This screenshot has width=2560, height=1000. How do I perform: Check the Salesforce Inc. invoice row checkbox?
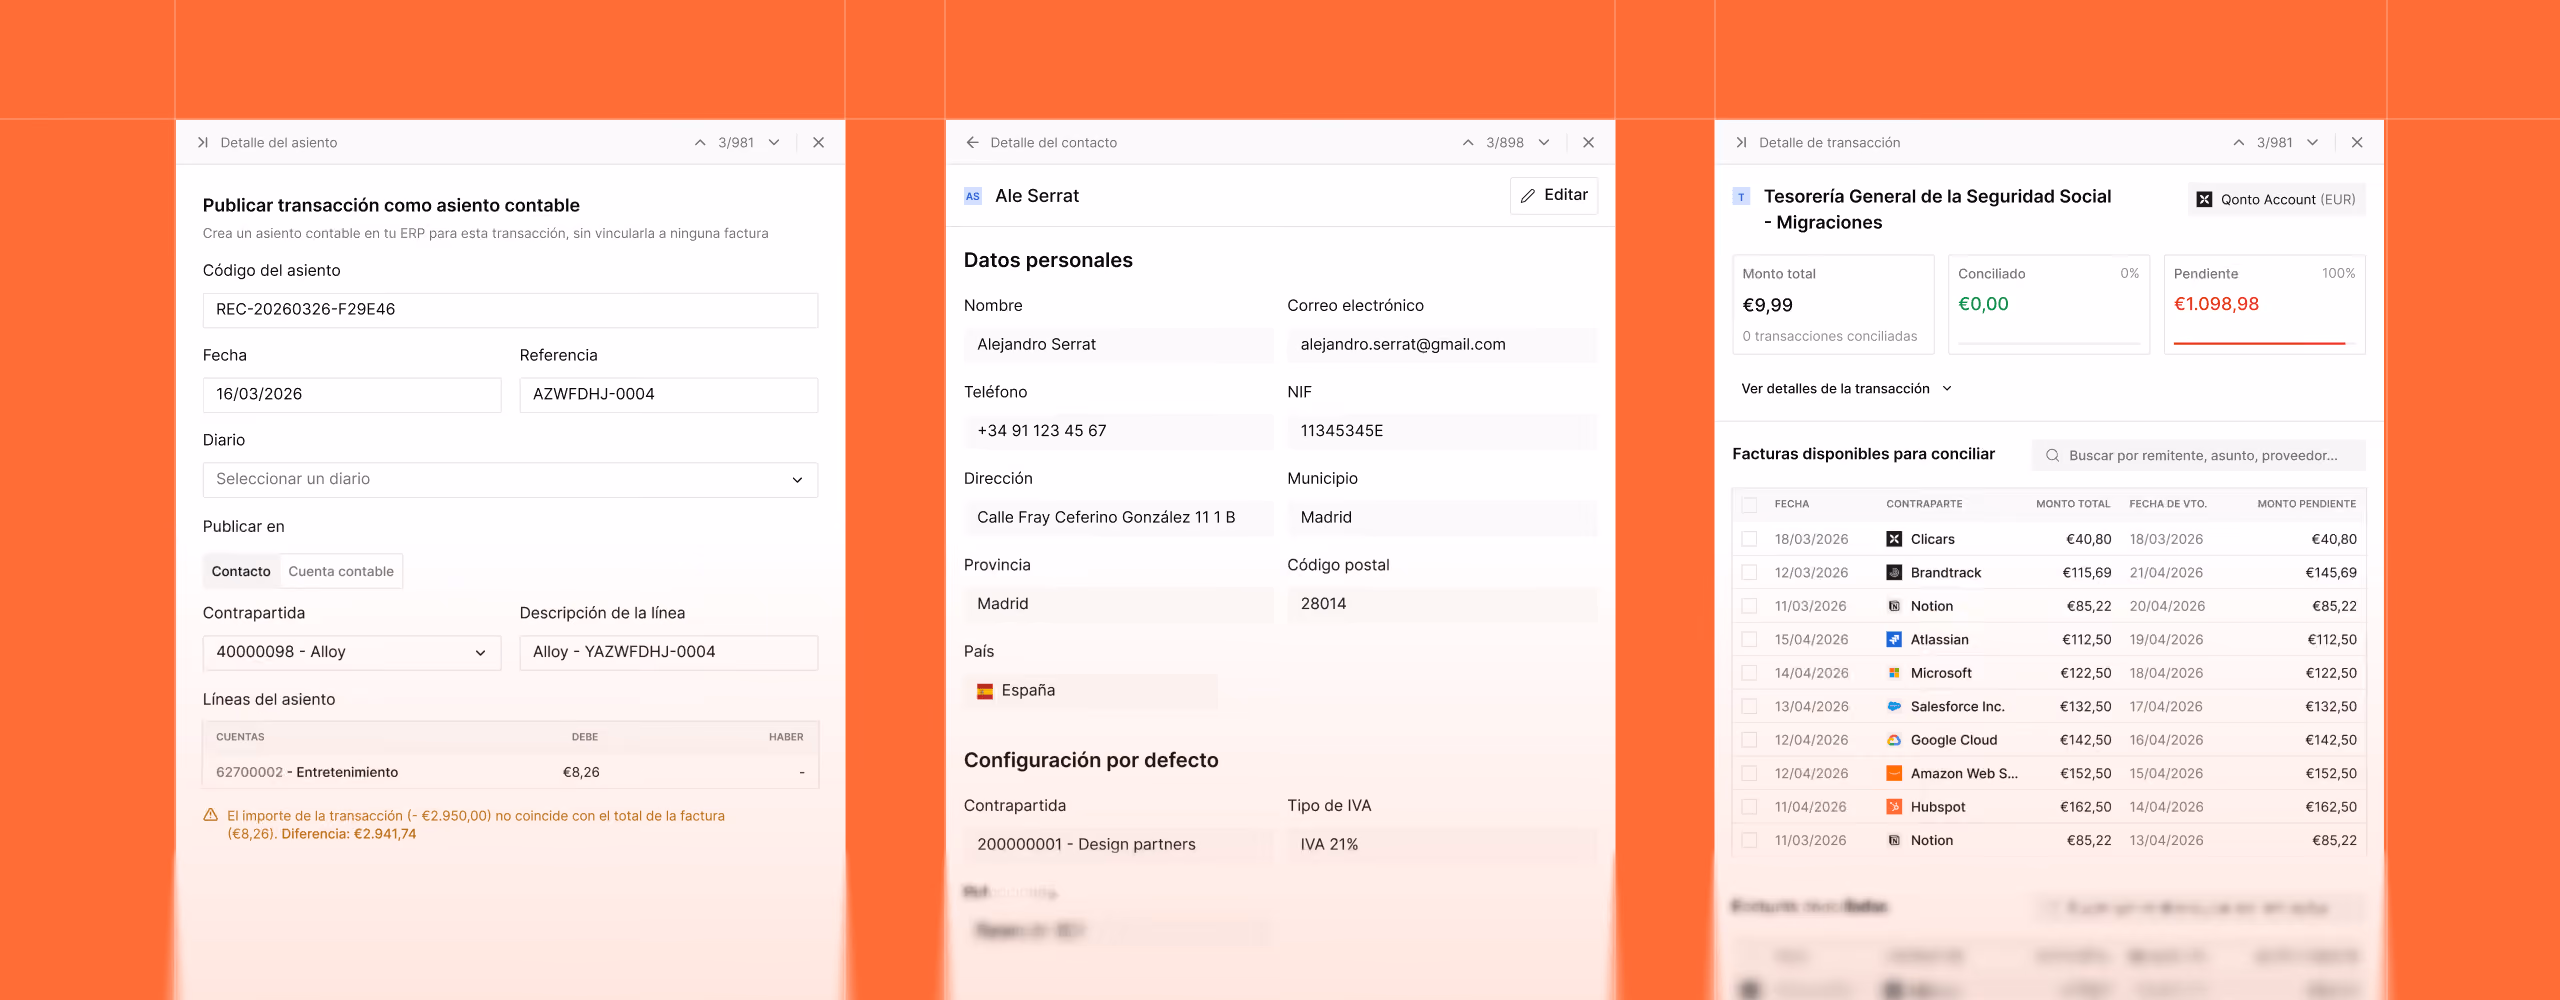coord(1749,707)
